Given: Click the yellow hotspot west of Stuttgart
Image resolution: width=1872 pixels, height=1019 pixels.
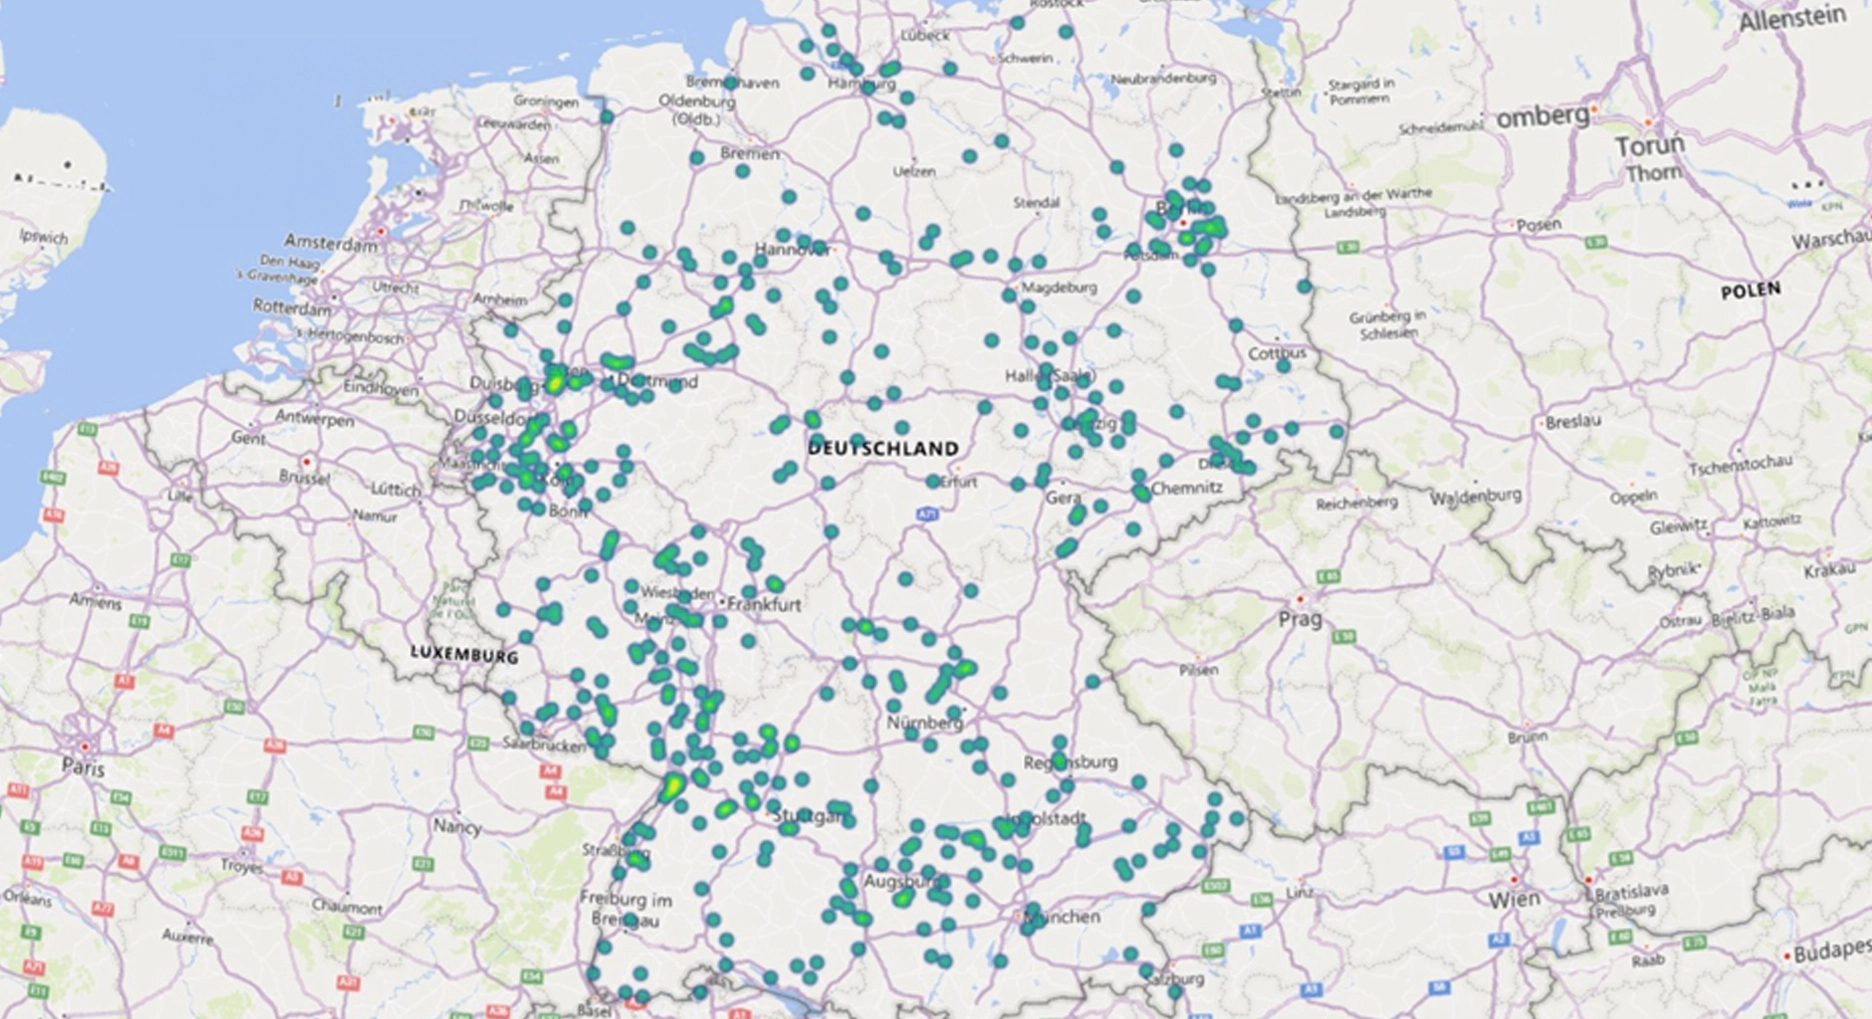Looking at the screenshot, I should tap(672, 787).
